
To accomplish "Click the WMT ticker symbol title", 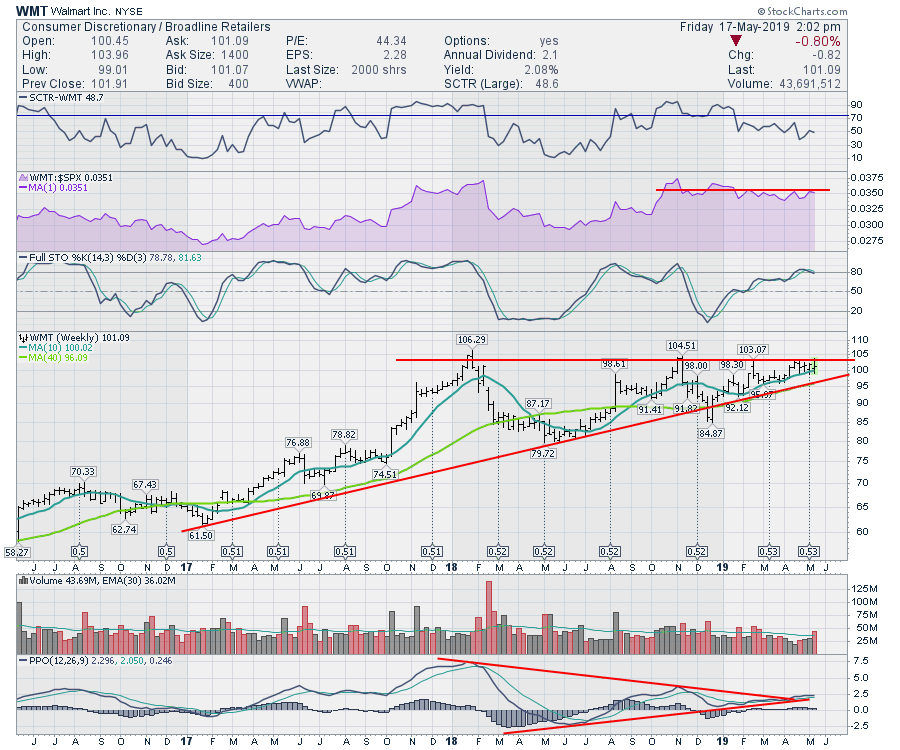I will pyautogui.click(x=32, y=11).
